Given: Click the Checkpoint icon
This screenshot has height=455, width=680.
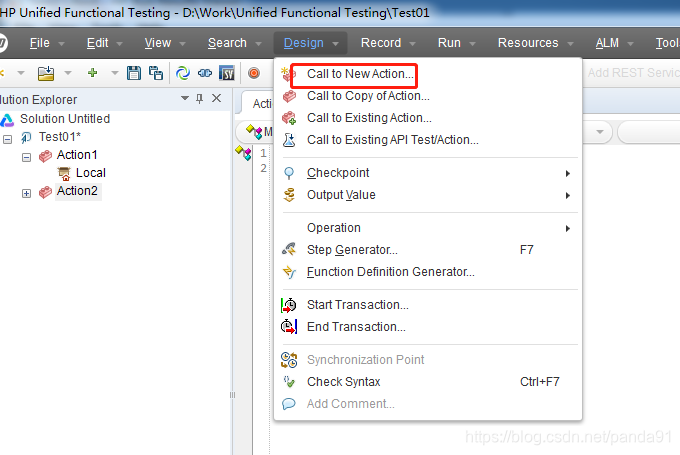Looking at the screenshot, I should 289,173.
